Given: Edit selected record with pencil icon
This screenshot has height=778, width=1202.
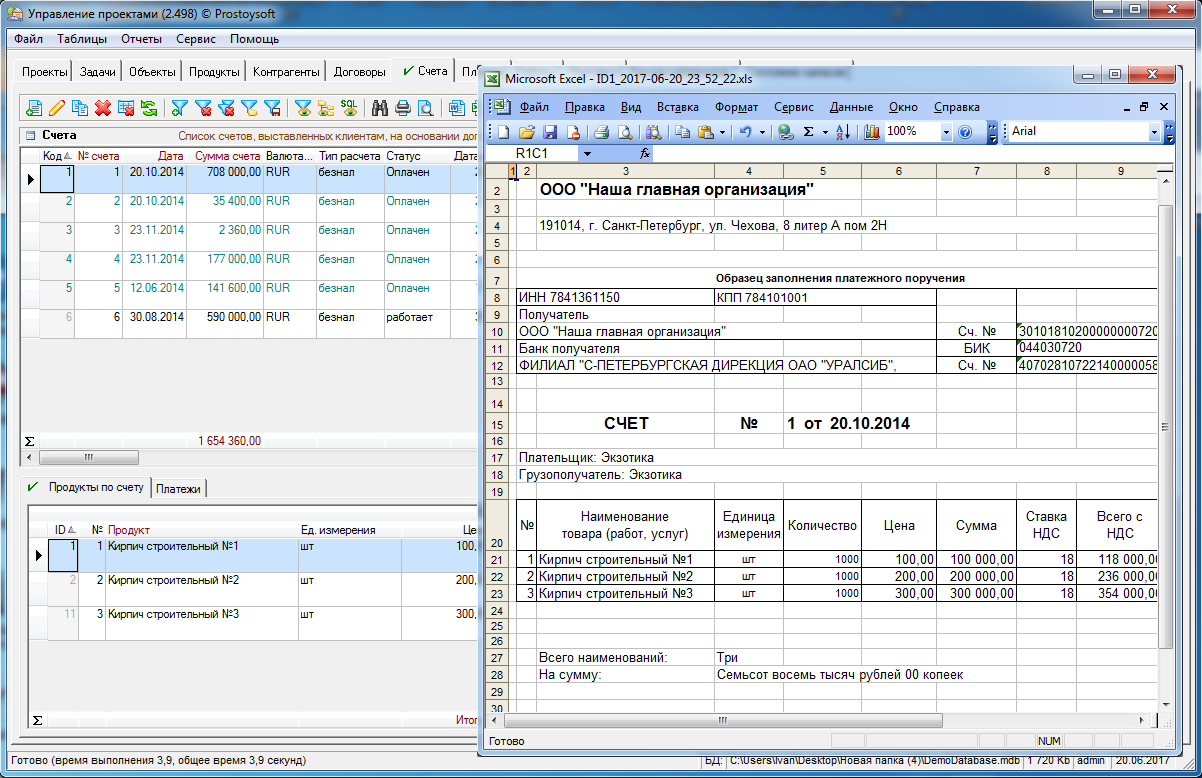Looking at the screenshot, I should tap(56, 107).
